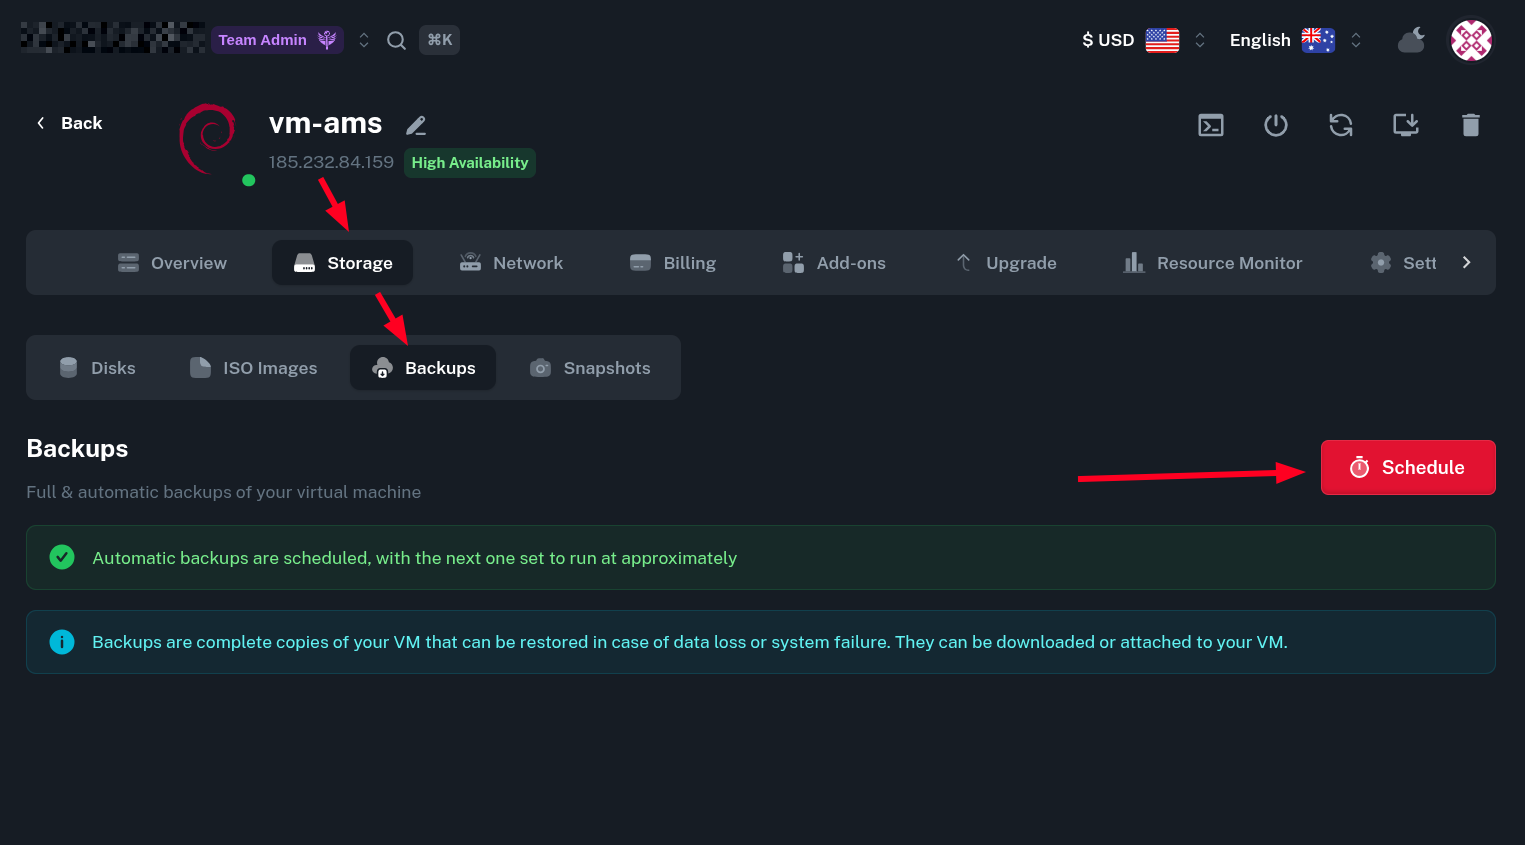The image size is (1525, 845).
Task: Click the reinstall OS icon
Action: coord(1405,125)
